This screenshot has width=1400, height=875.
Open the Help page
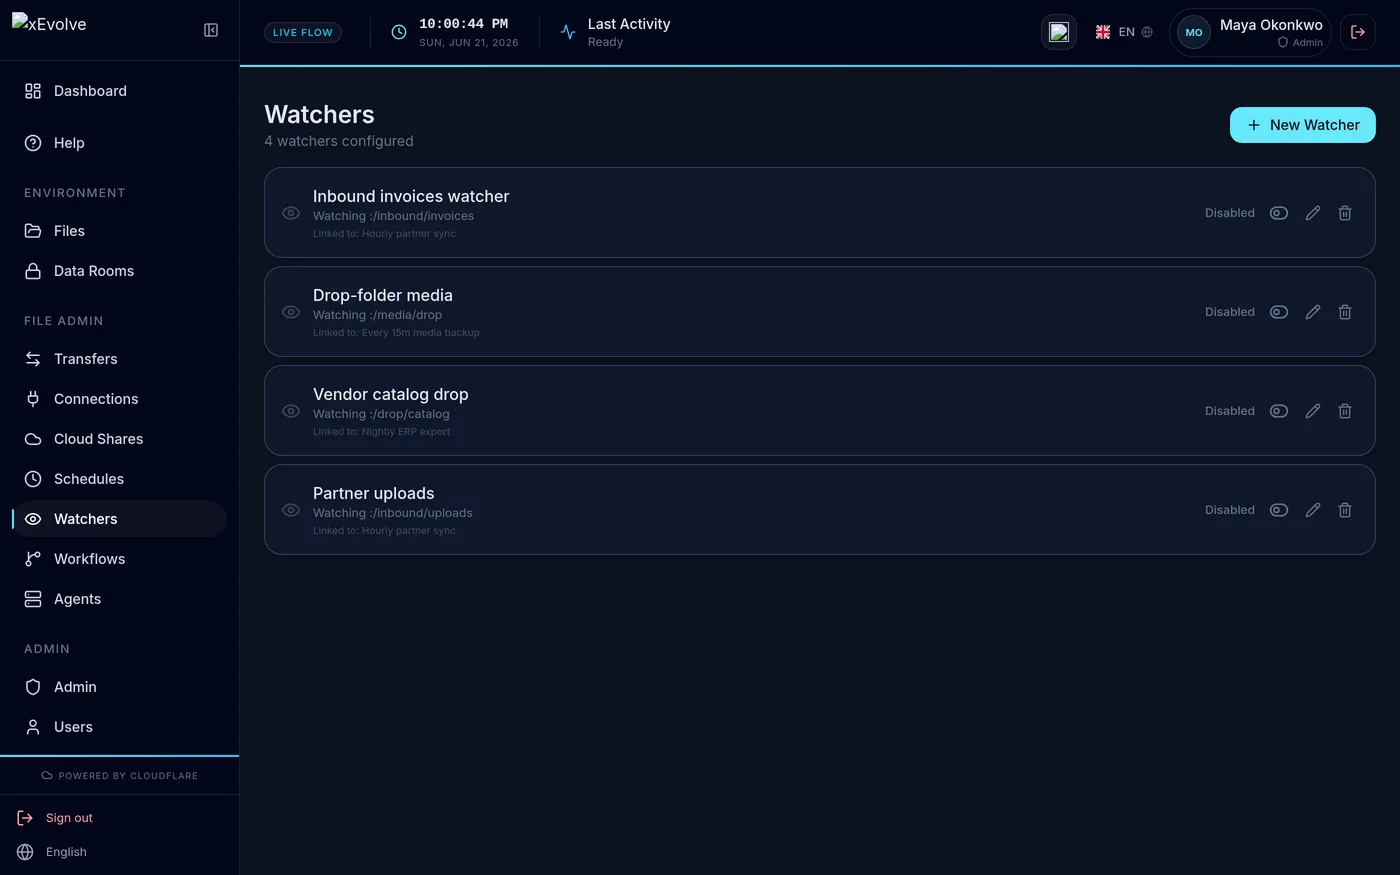tap(119, 143)
